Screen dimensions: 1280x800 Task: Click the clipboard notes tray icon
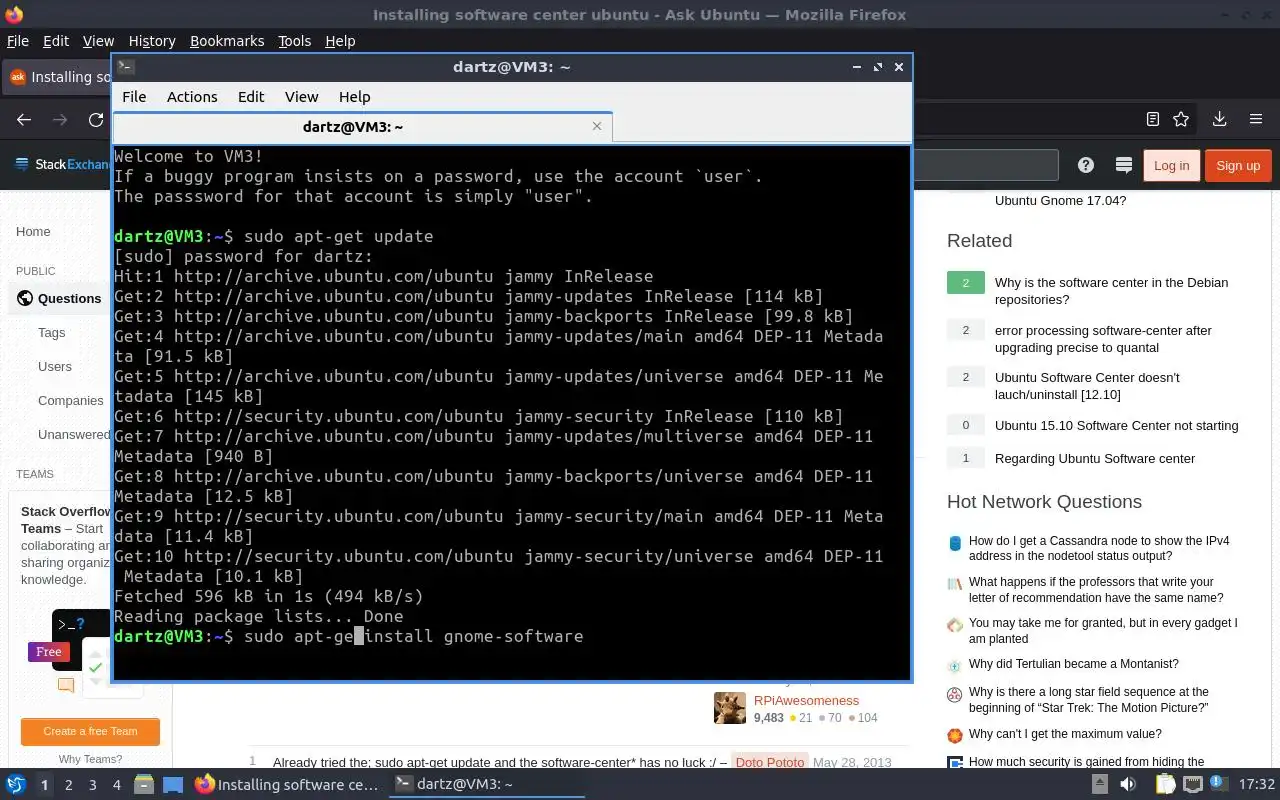[x=1165, y=784]
